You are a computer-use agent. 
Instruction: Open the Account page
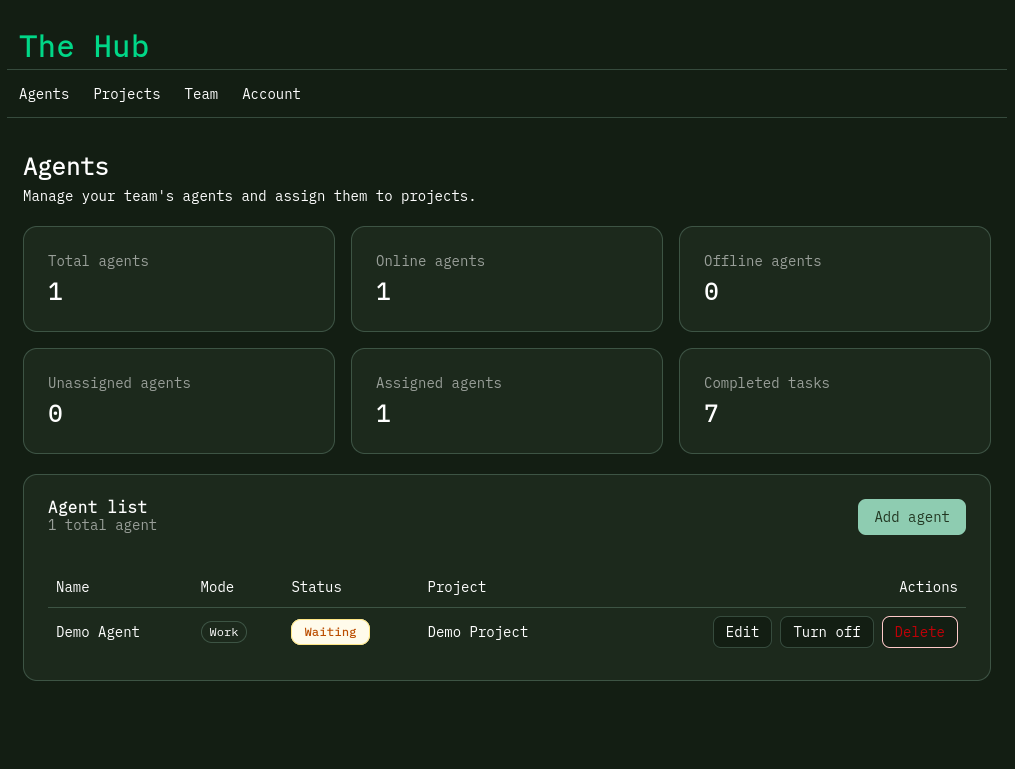point(271,93)
